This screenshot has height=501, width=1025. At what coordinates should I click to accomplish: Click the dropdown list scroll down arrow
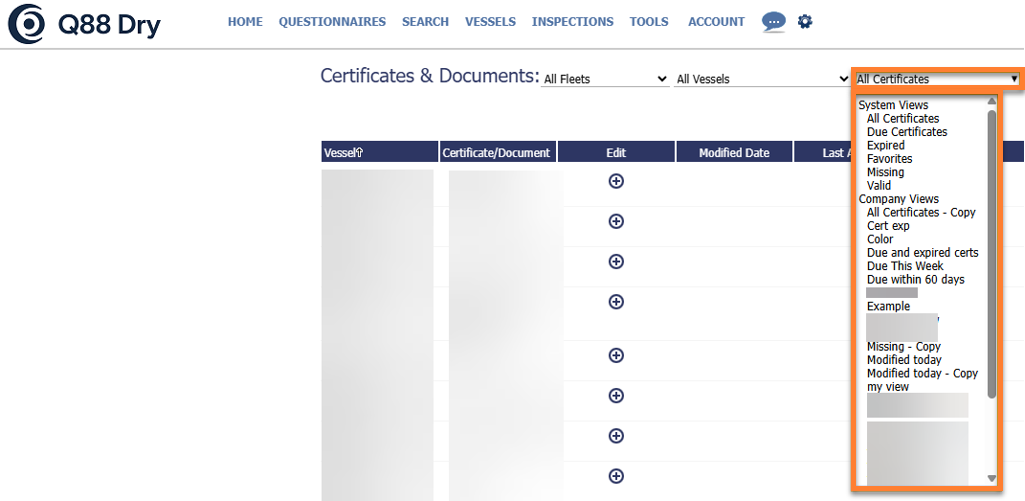(x=992, y=479)
